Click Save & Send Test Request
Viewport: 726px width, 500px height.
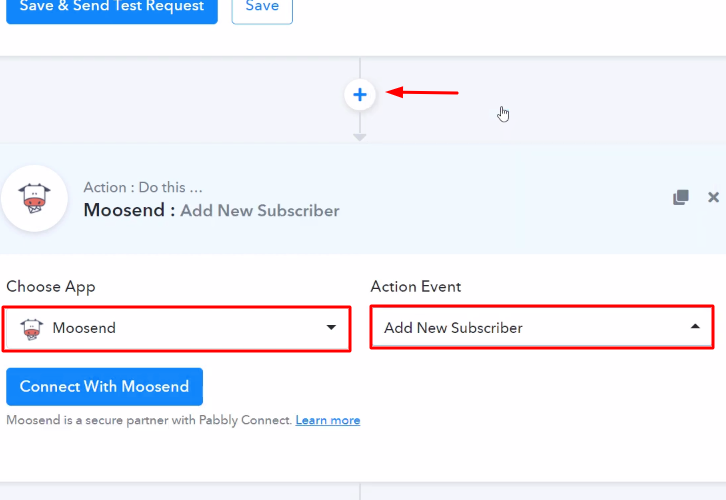pos(112,9)
